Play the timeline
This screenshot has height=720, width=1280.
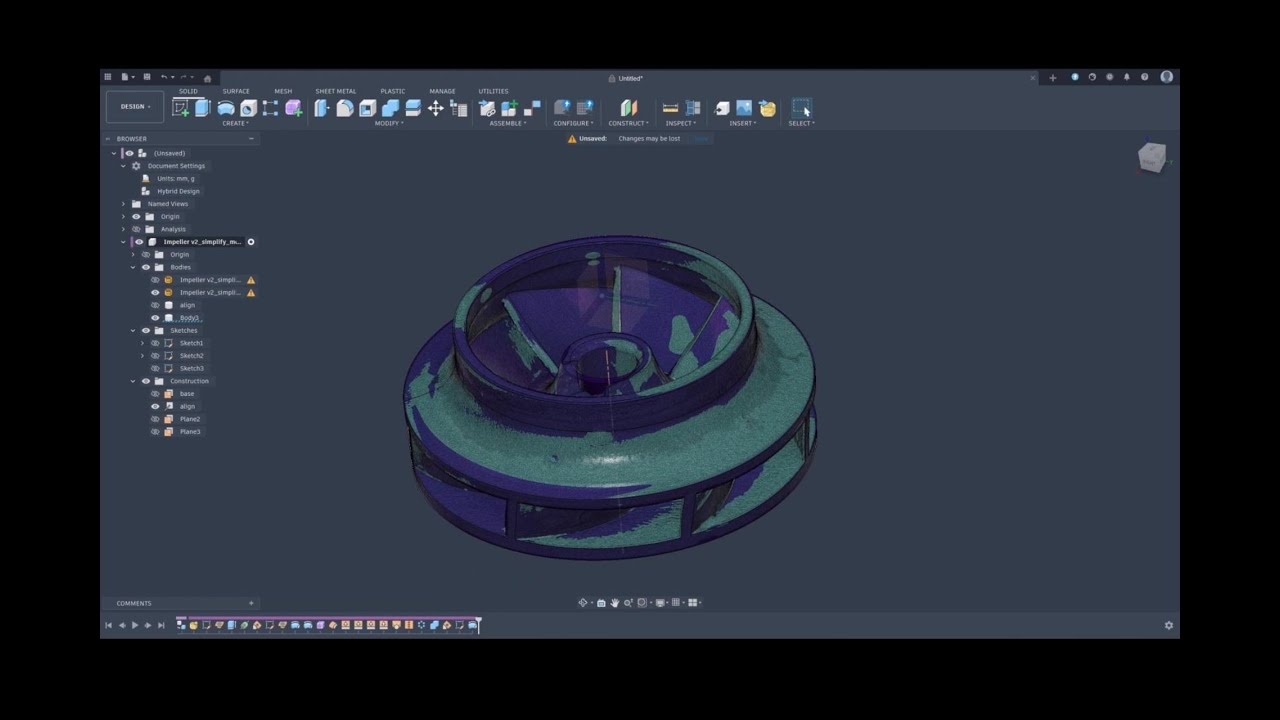point(135,625)
